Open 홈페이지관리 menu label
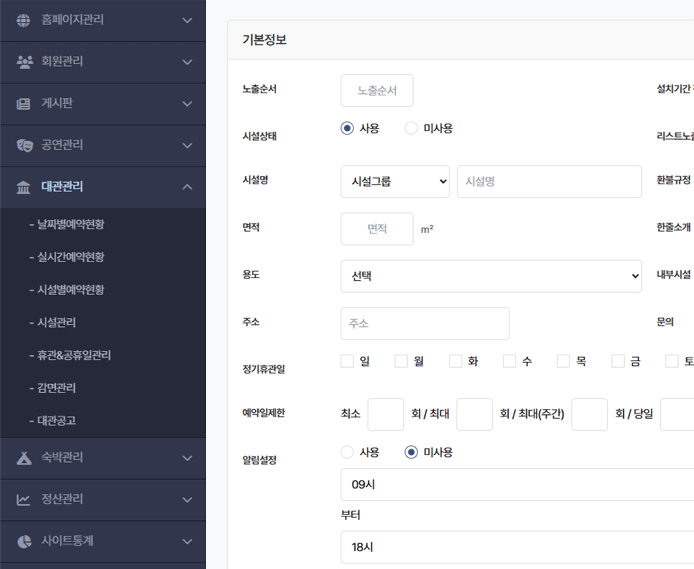The height and width of the screenshot is (569, 694). 72,20
